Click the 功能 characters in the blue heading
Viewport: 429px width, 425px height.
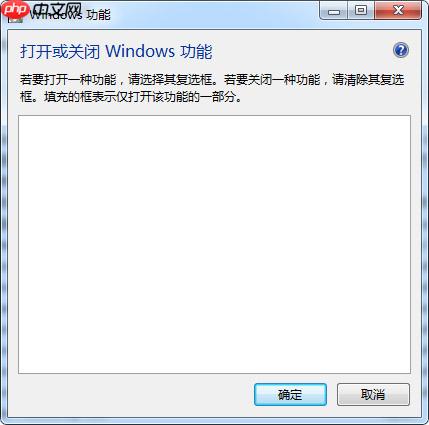[196, 52]
